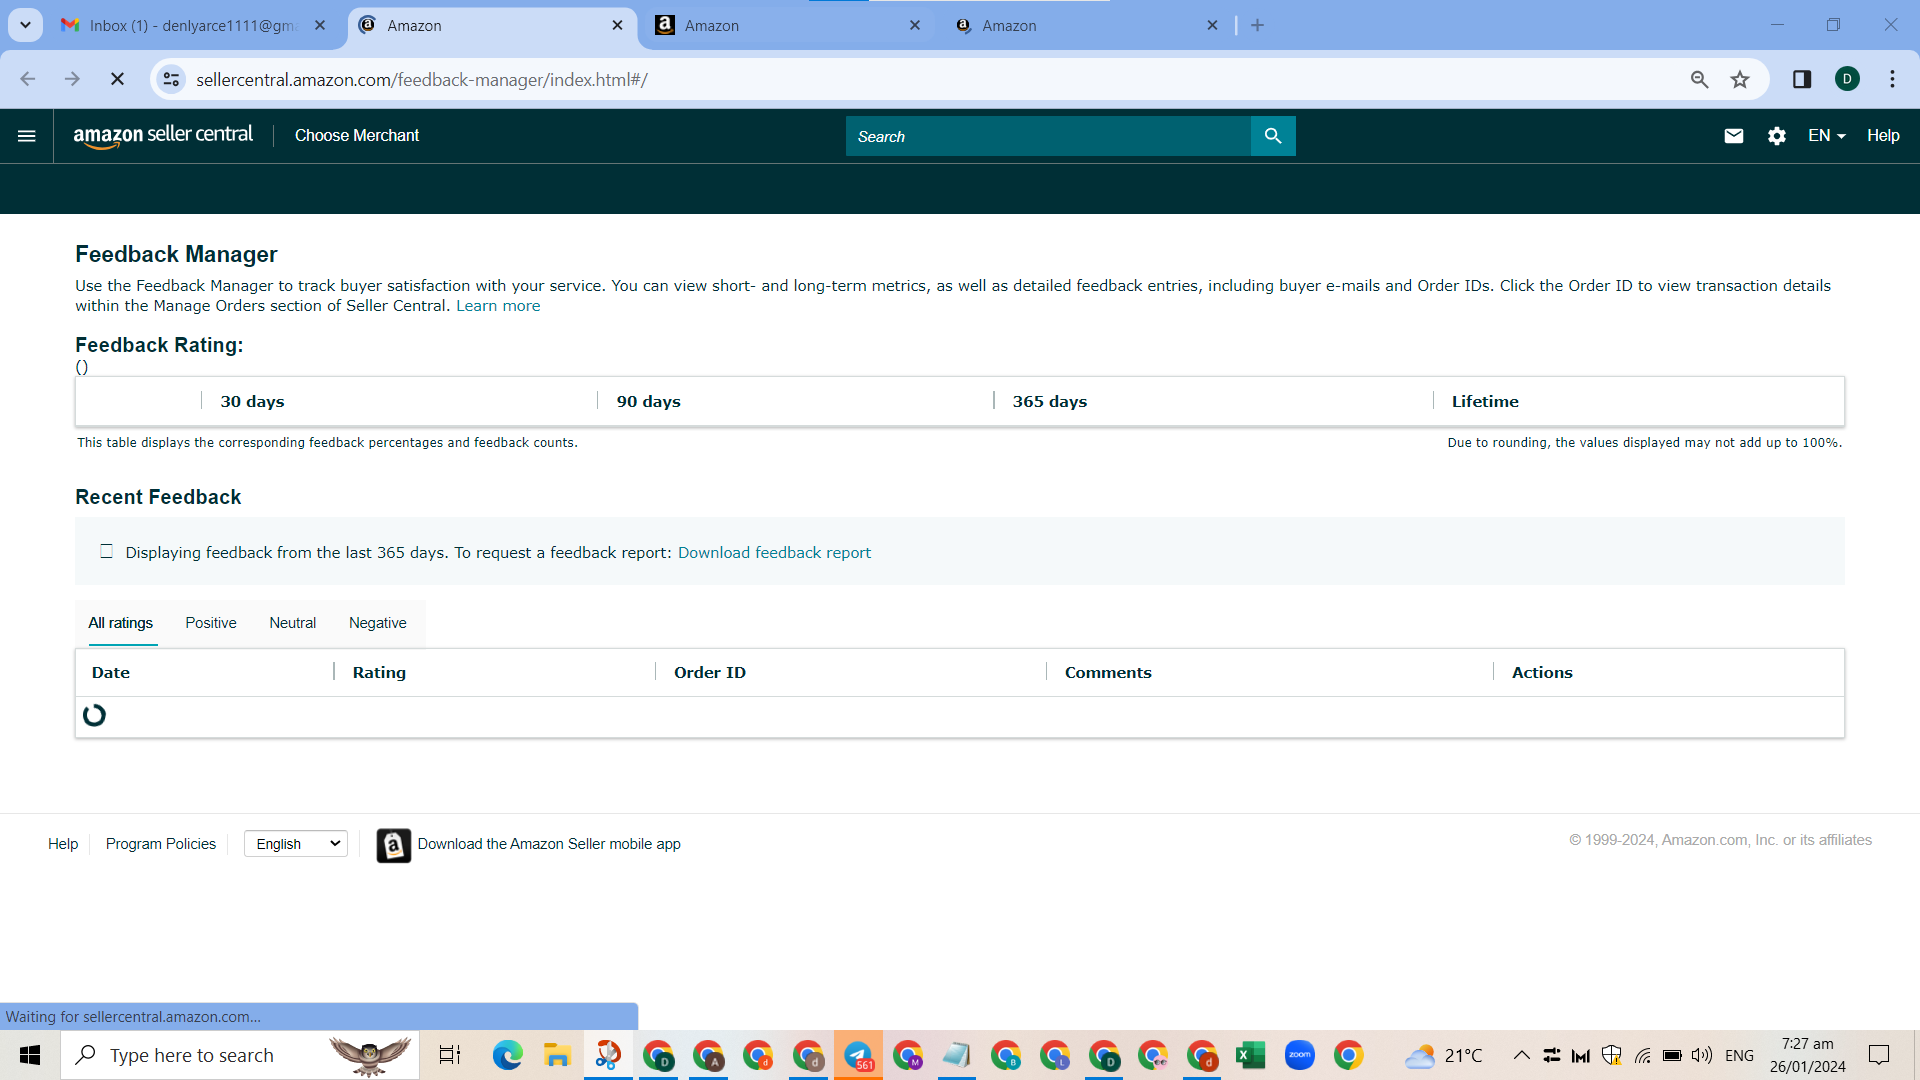Show hidden system tray icons
Screen dimensions: 1920x1080
[1521, 1055]
